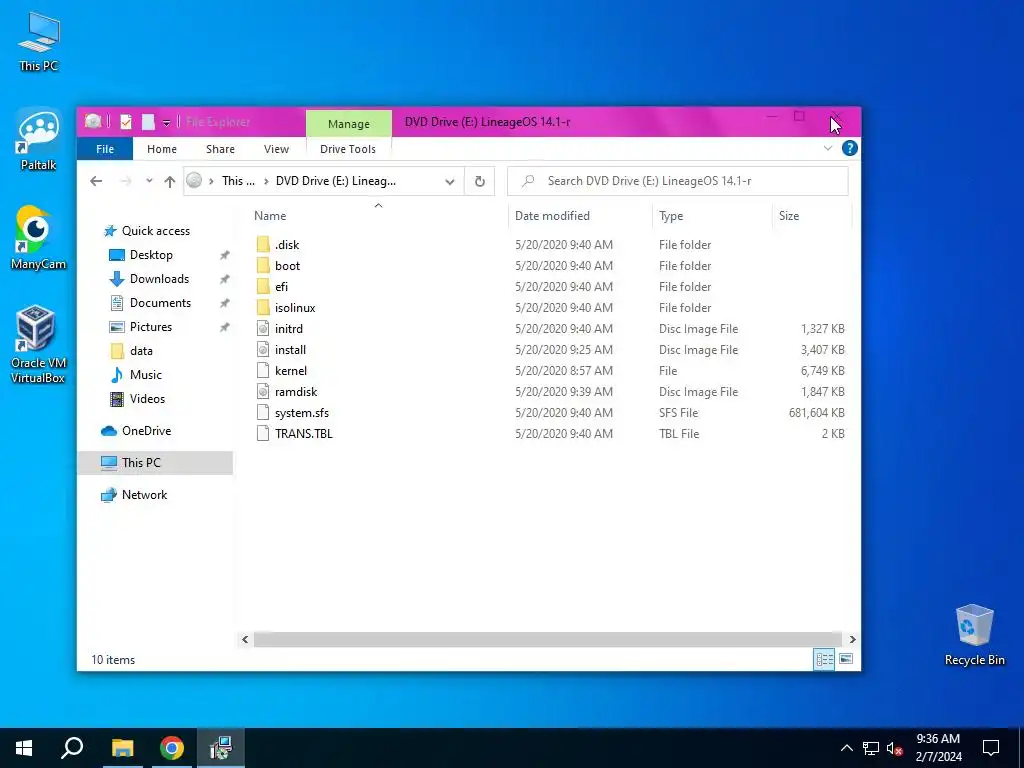This screenshot has width=1024, height=768.
Task: Sort by Type column header
Action: tap(671, 216)
